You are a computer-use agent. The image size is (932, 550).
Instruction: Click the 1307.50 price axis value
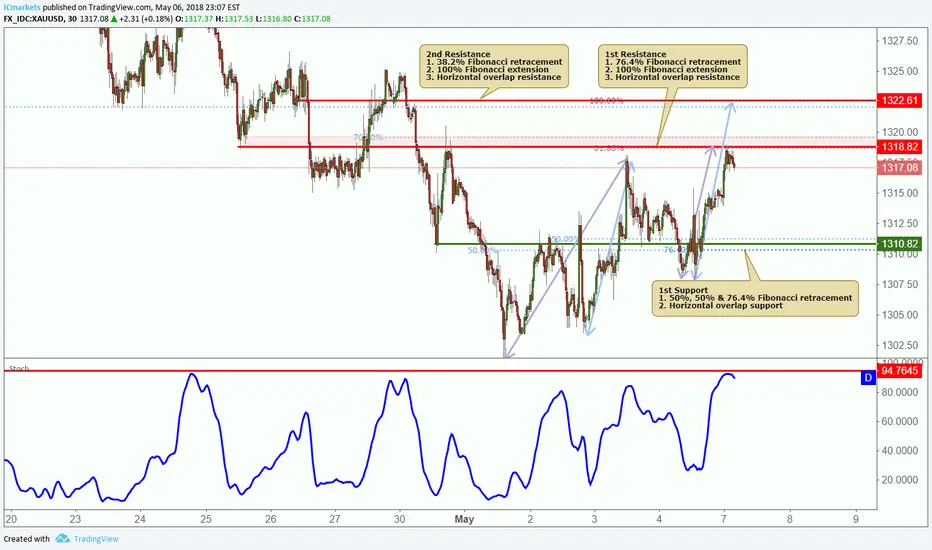click(x=900, y=284)
